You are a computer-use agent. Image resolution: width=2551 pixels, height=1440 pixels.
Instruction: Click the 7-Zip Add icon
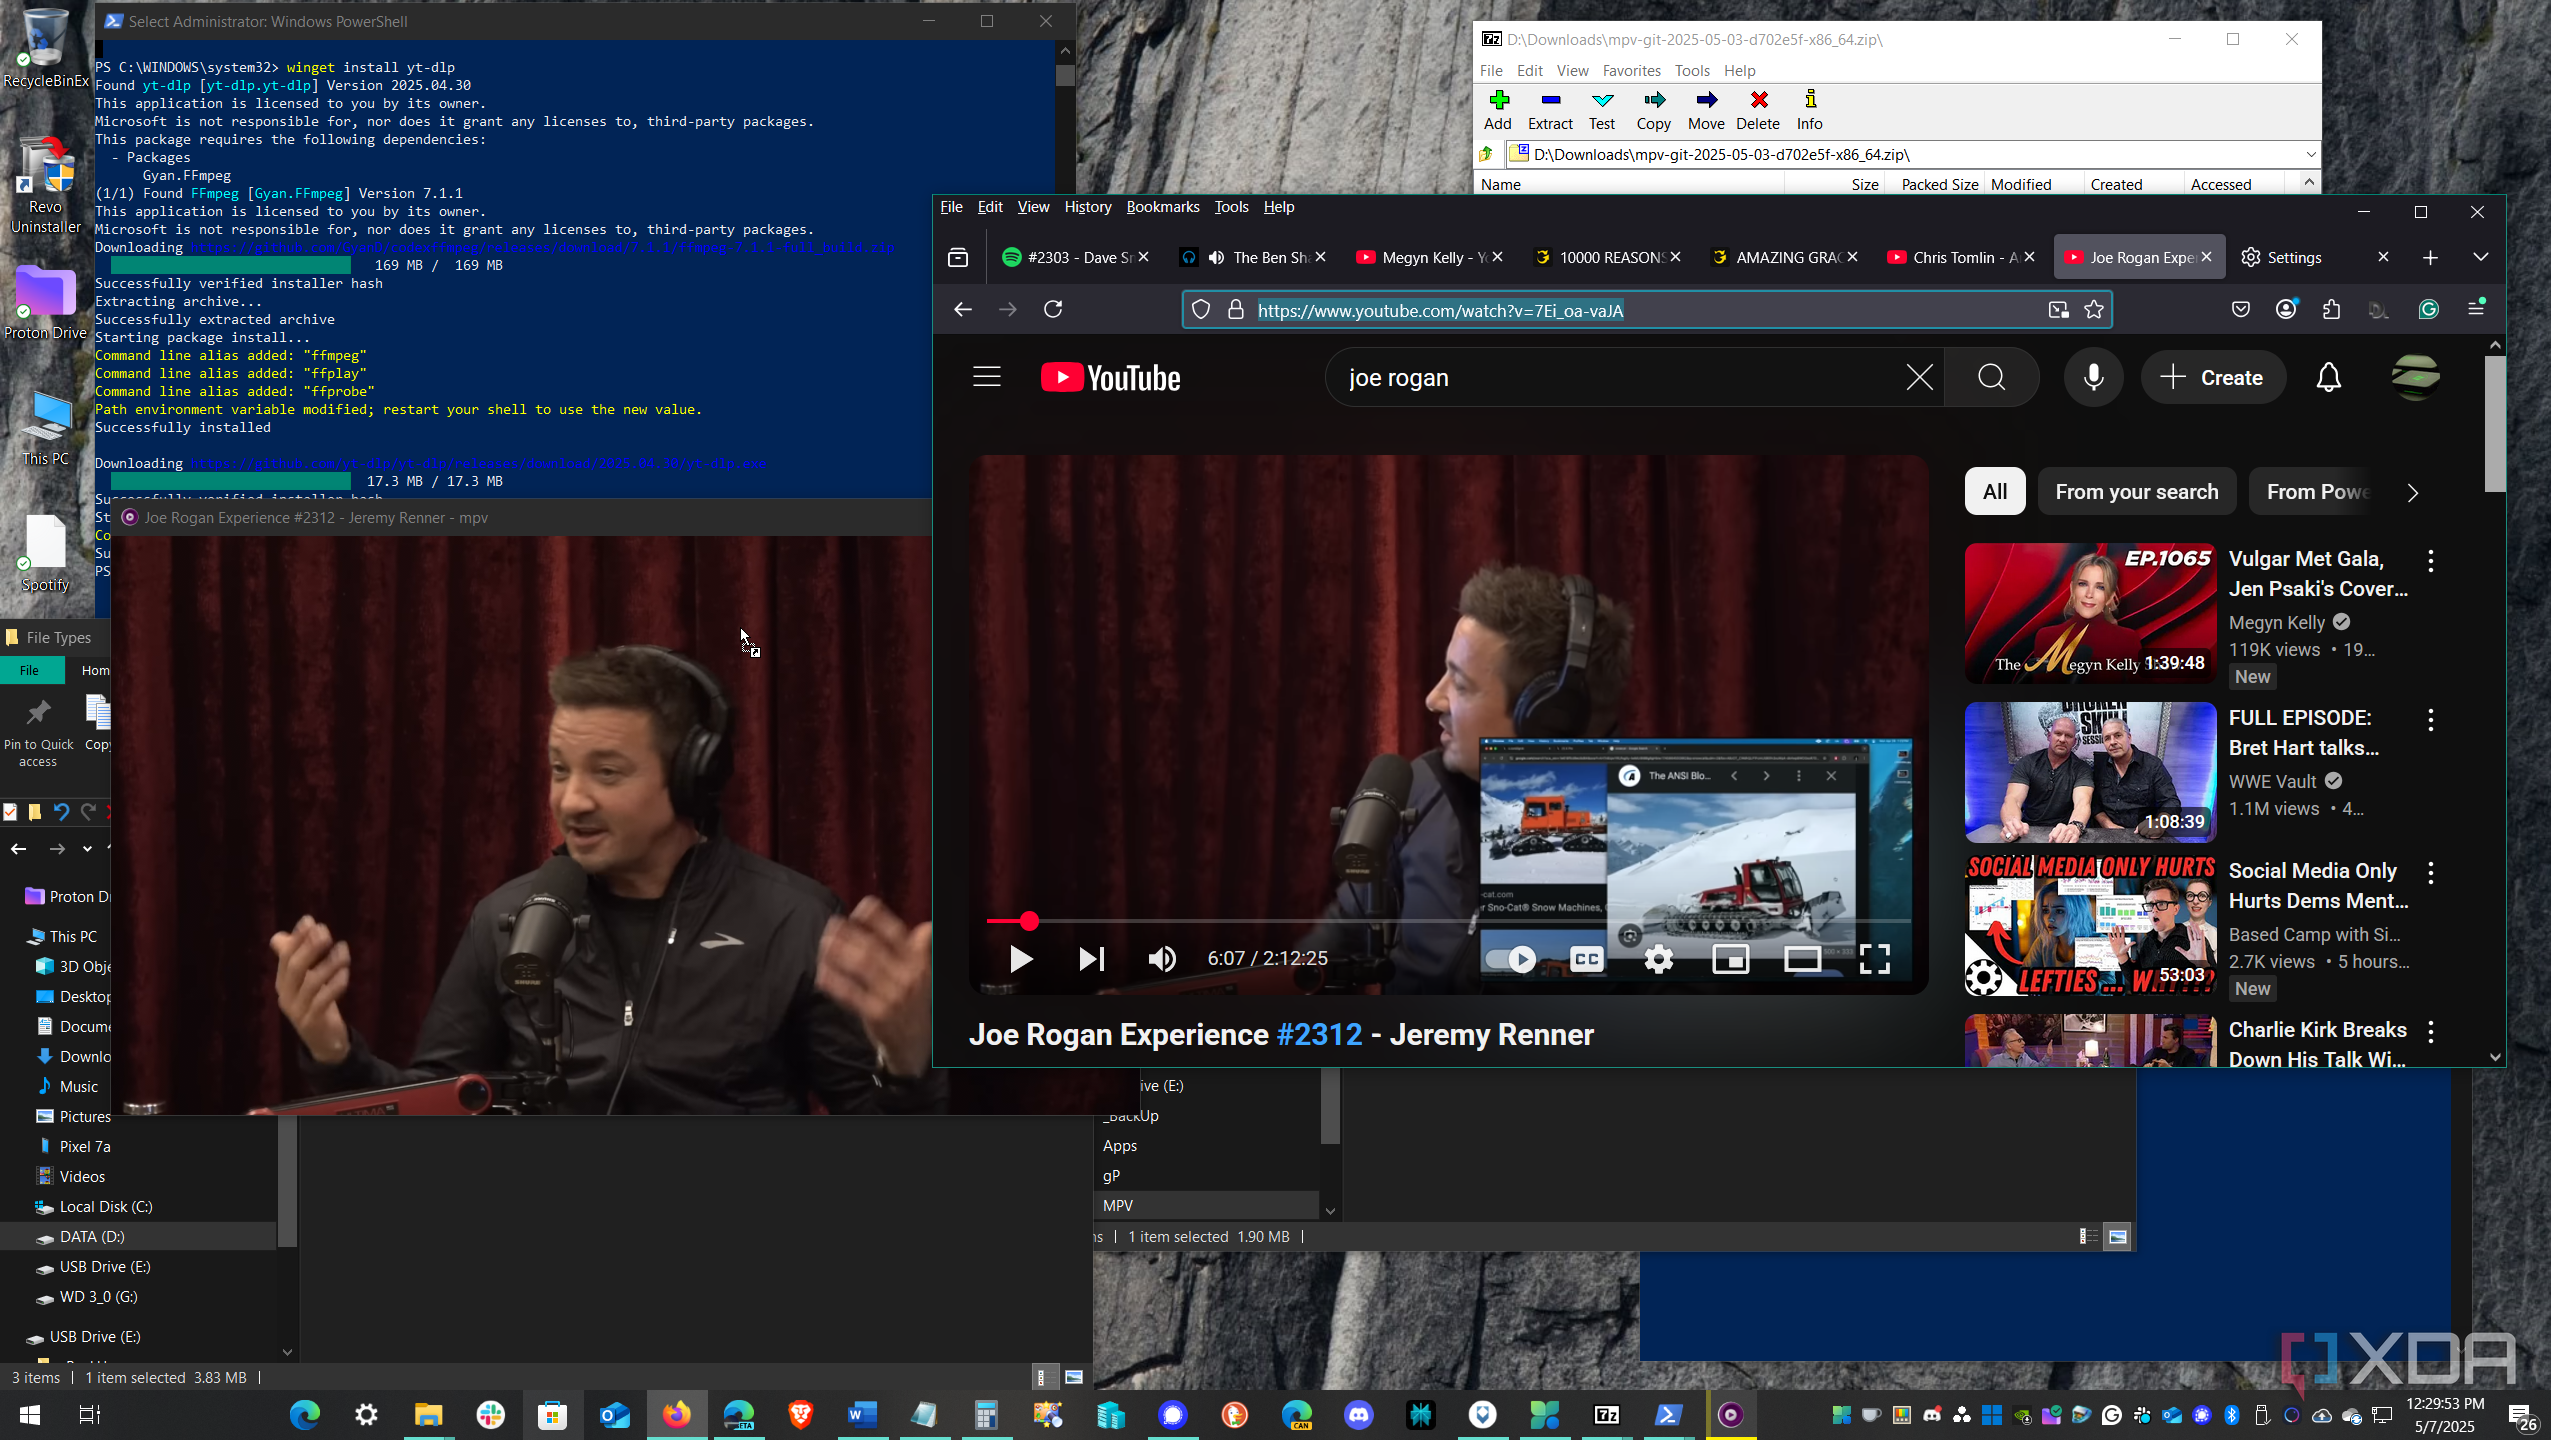[x=1498, y=99]
